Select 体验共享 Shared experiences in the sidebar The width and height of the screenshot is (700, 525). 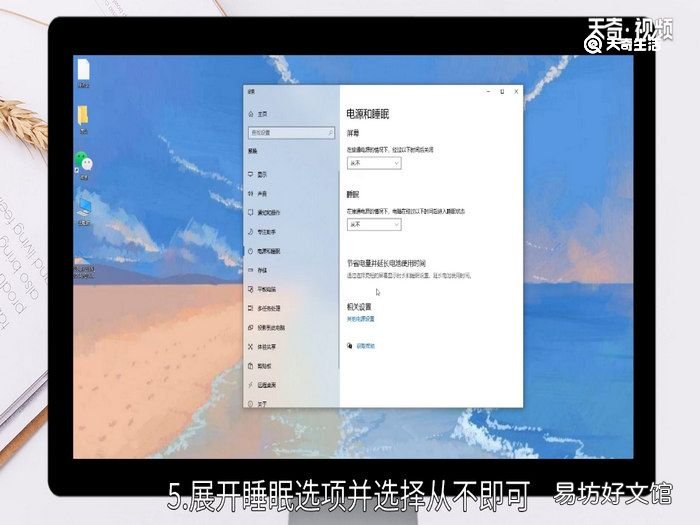coord(262,347)
